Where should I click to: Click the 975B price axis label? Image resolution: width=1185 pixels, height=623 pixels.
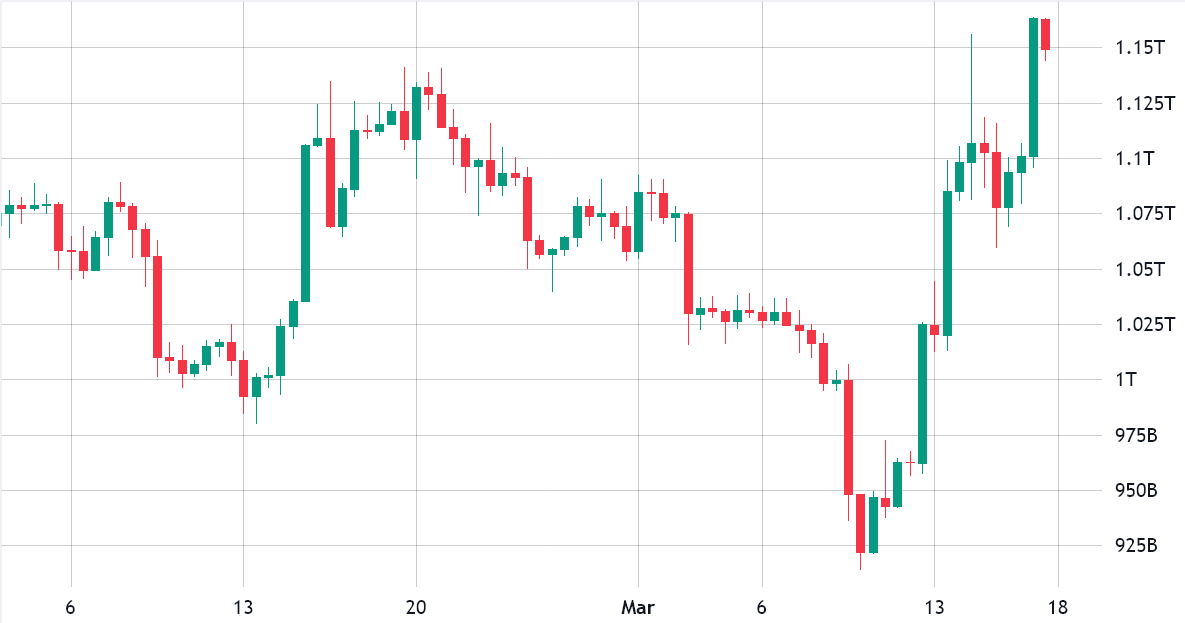coord(1137,435)
